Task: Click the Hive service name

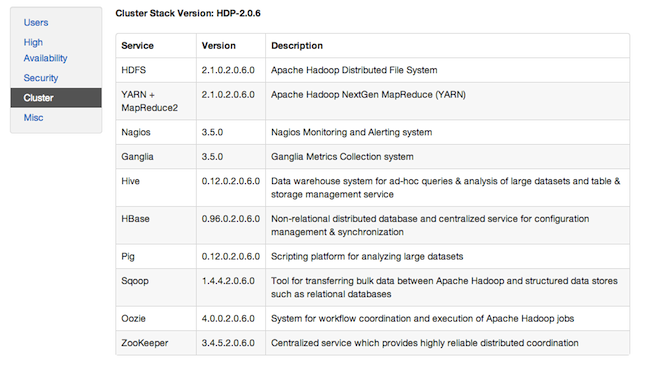Action: coord(130,181)
